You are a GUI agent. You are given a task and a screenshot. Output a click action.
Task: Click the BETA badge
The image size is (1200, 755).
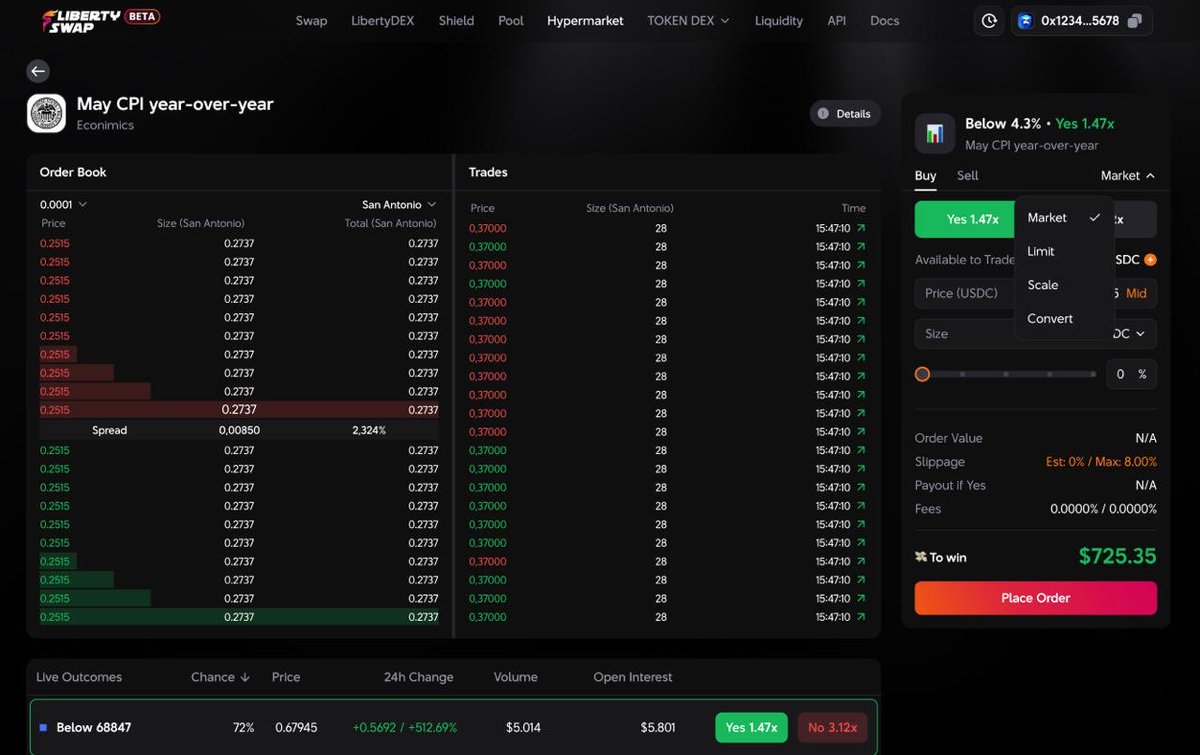coord(142,17)
